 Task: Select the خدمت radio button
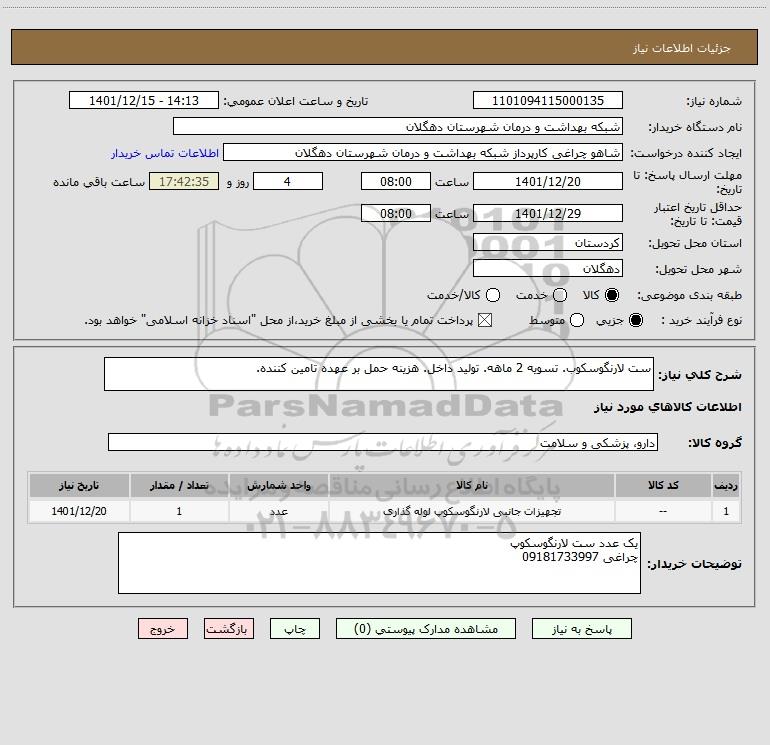pos(560,295)
